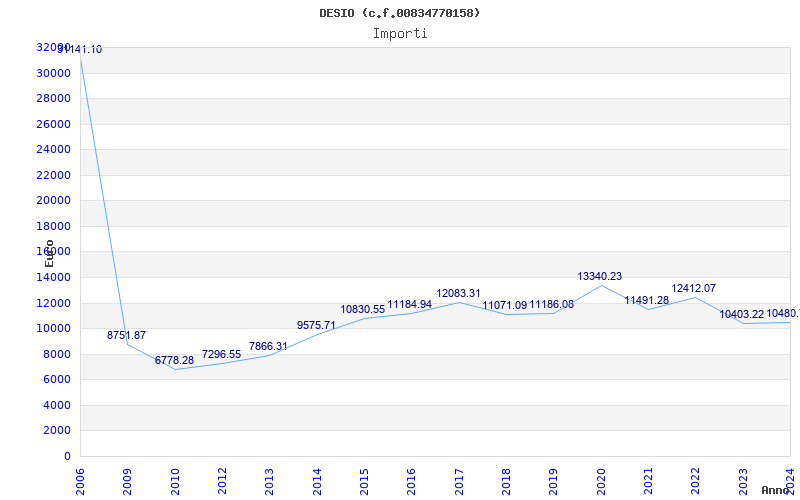The height and width of the screenshot is (500, 800).
Task: Select the 11184.94 data label
Action: (x=410, y=304)
